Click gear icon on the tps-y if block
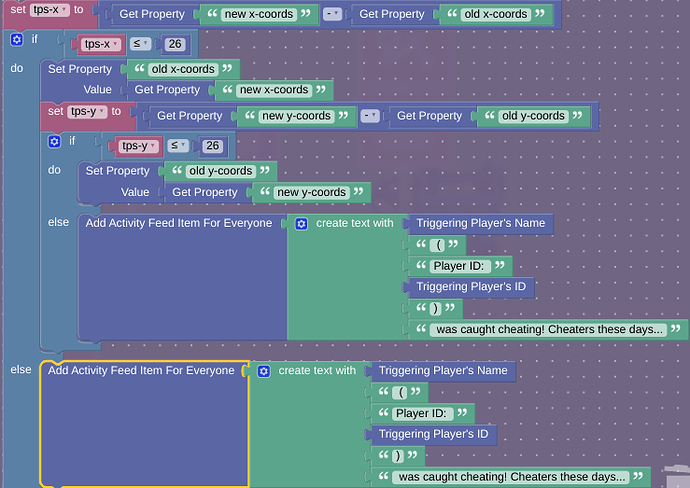 pyautogui.click(x=55, y=141)
